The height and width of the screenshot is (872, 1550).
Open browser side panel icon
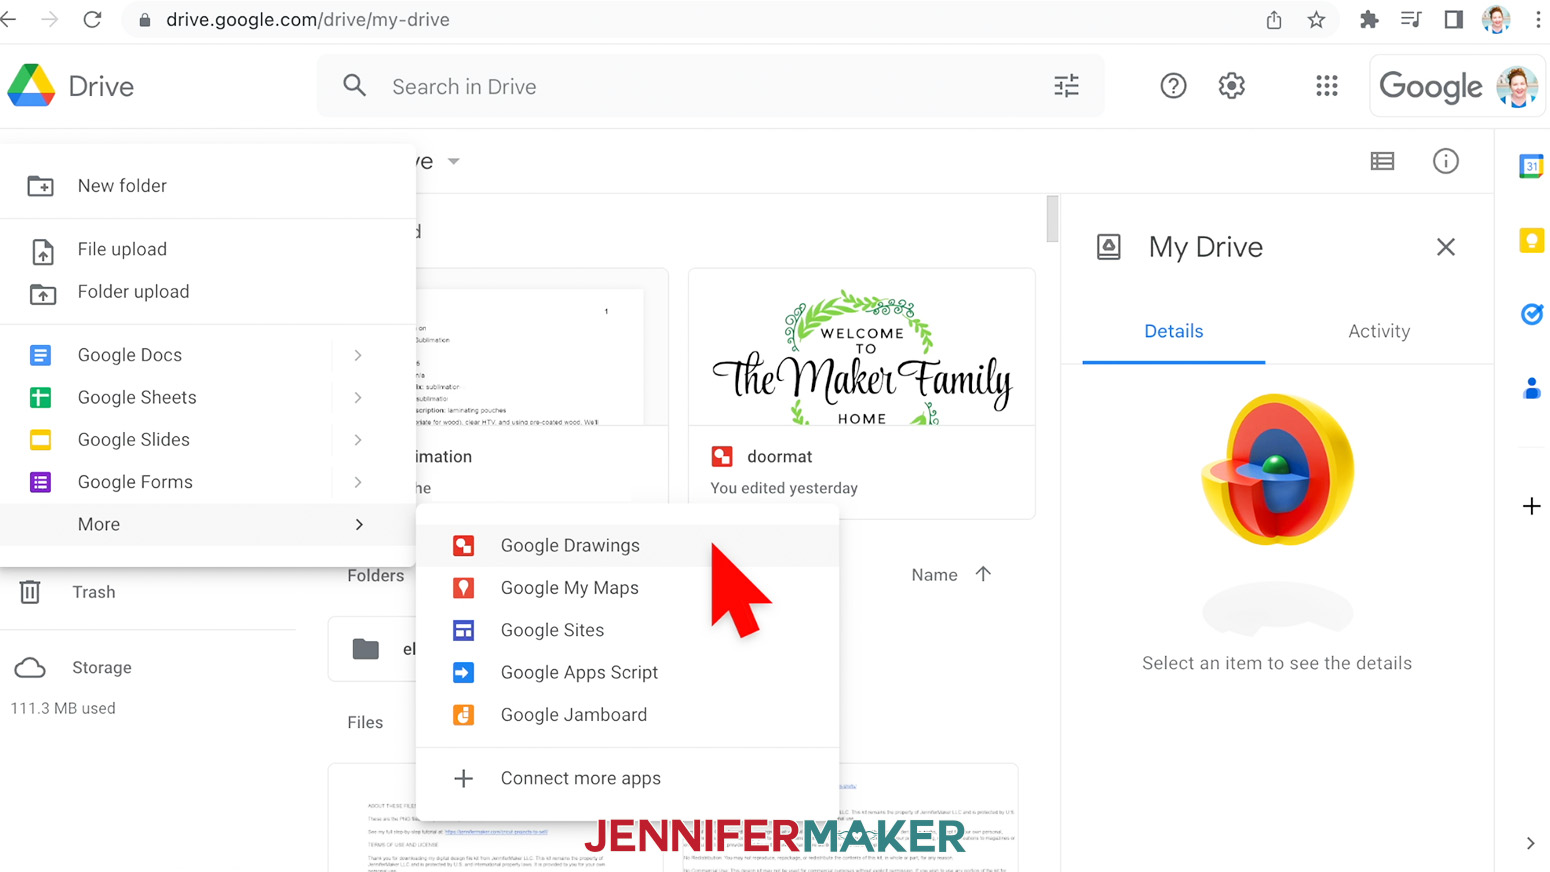[x=1453, y=20]
